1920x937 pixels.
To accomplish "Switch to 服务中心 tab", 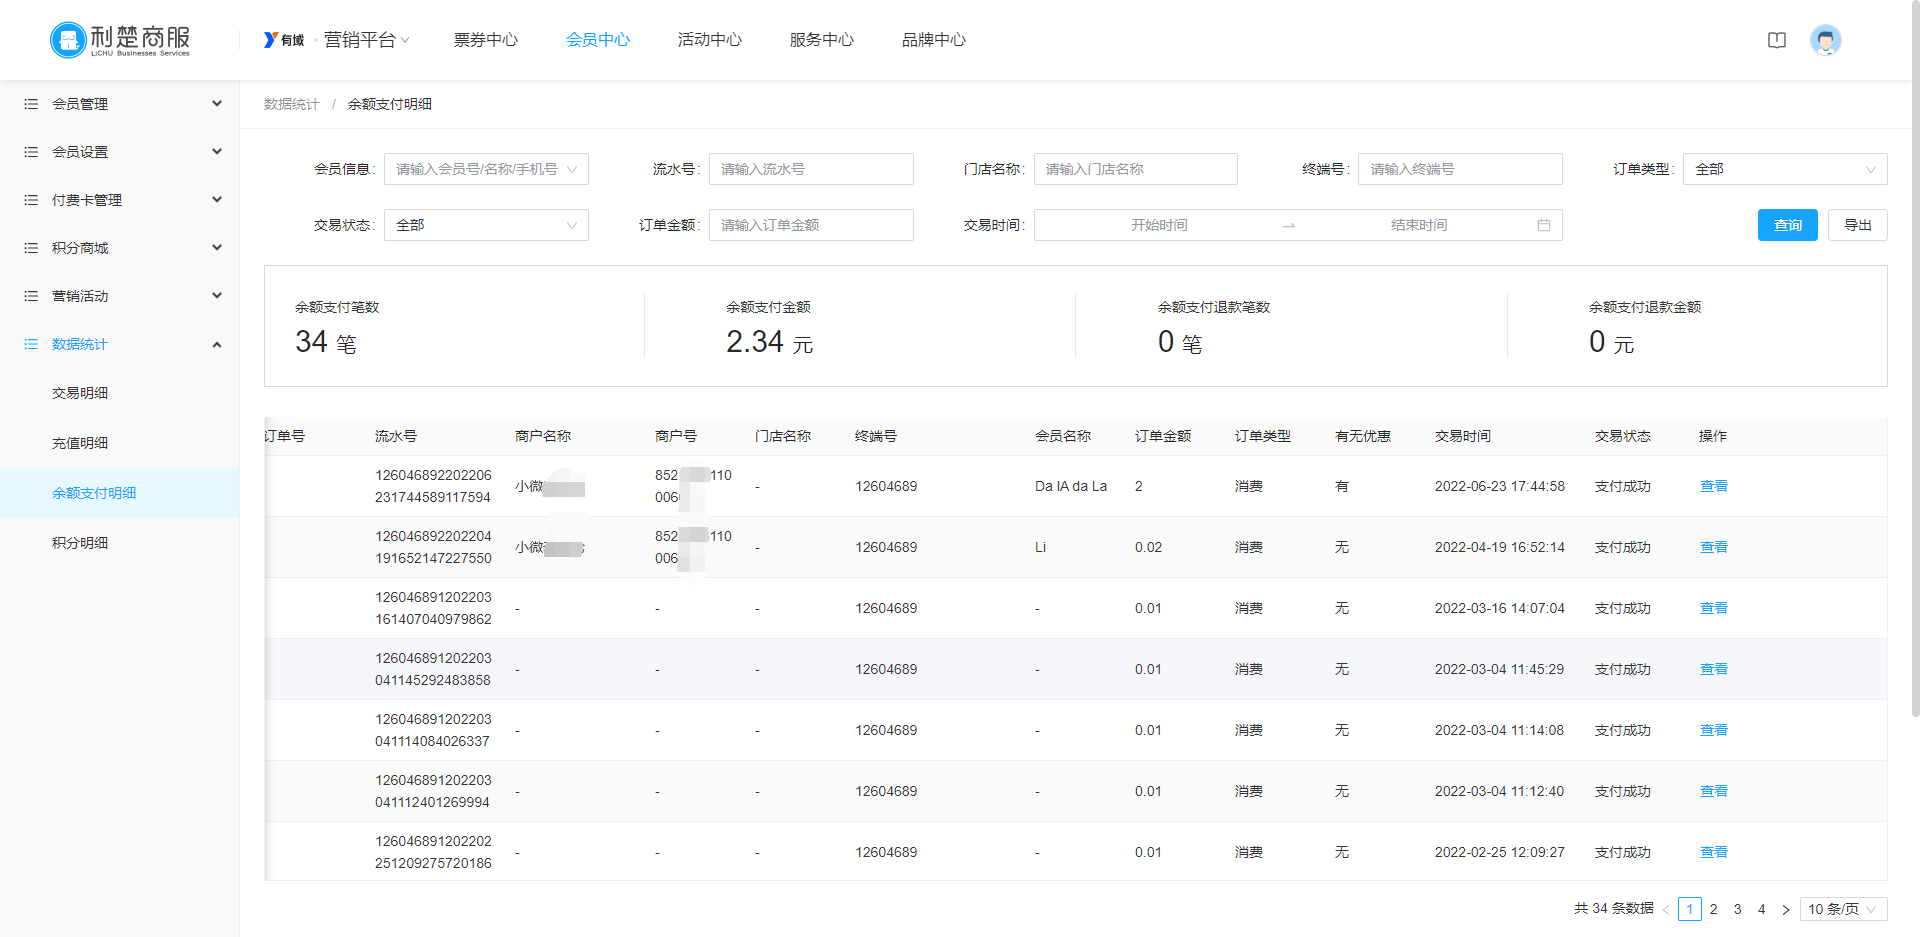I will click(x=822, y=40).
